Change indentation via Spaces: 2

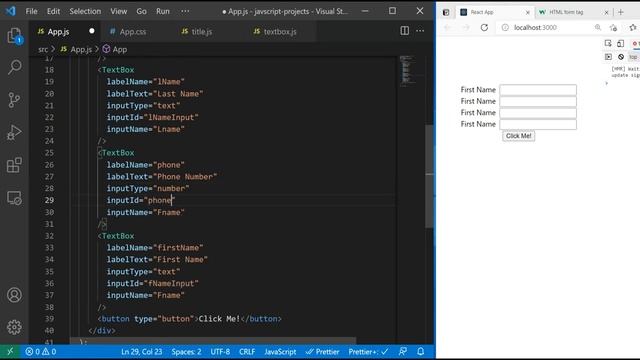pos(186,351)
